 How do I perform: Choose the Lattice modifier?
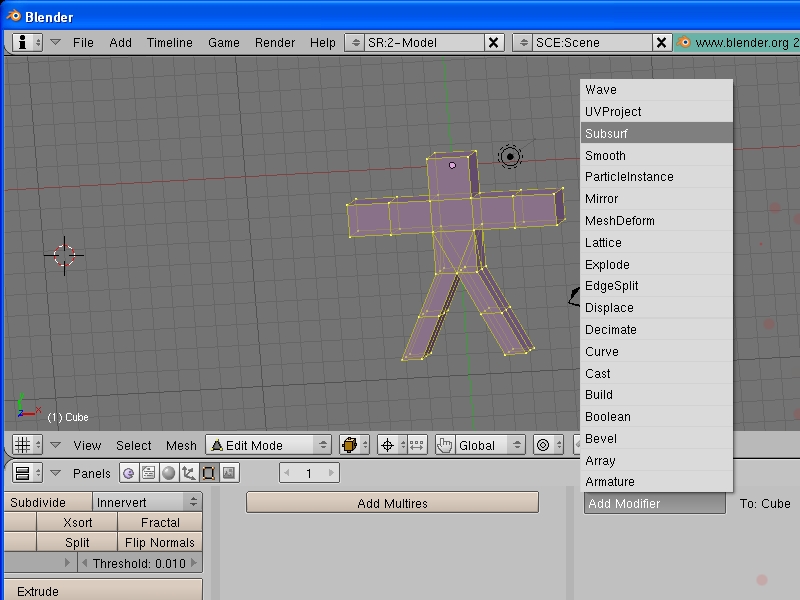click(x=657, y=242)
